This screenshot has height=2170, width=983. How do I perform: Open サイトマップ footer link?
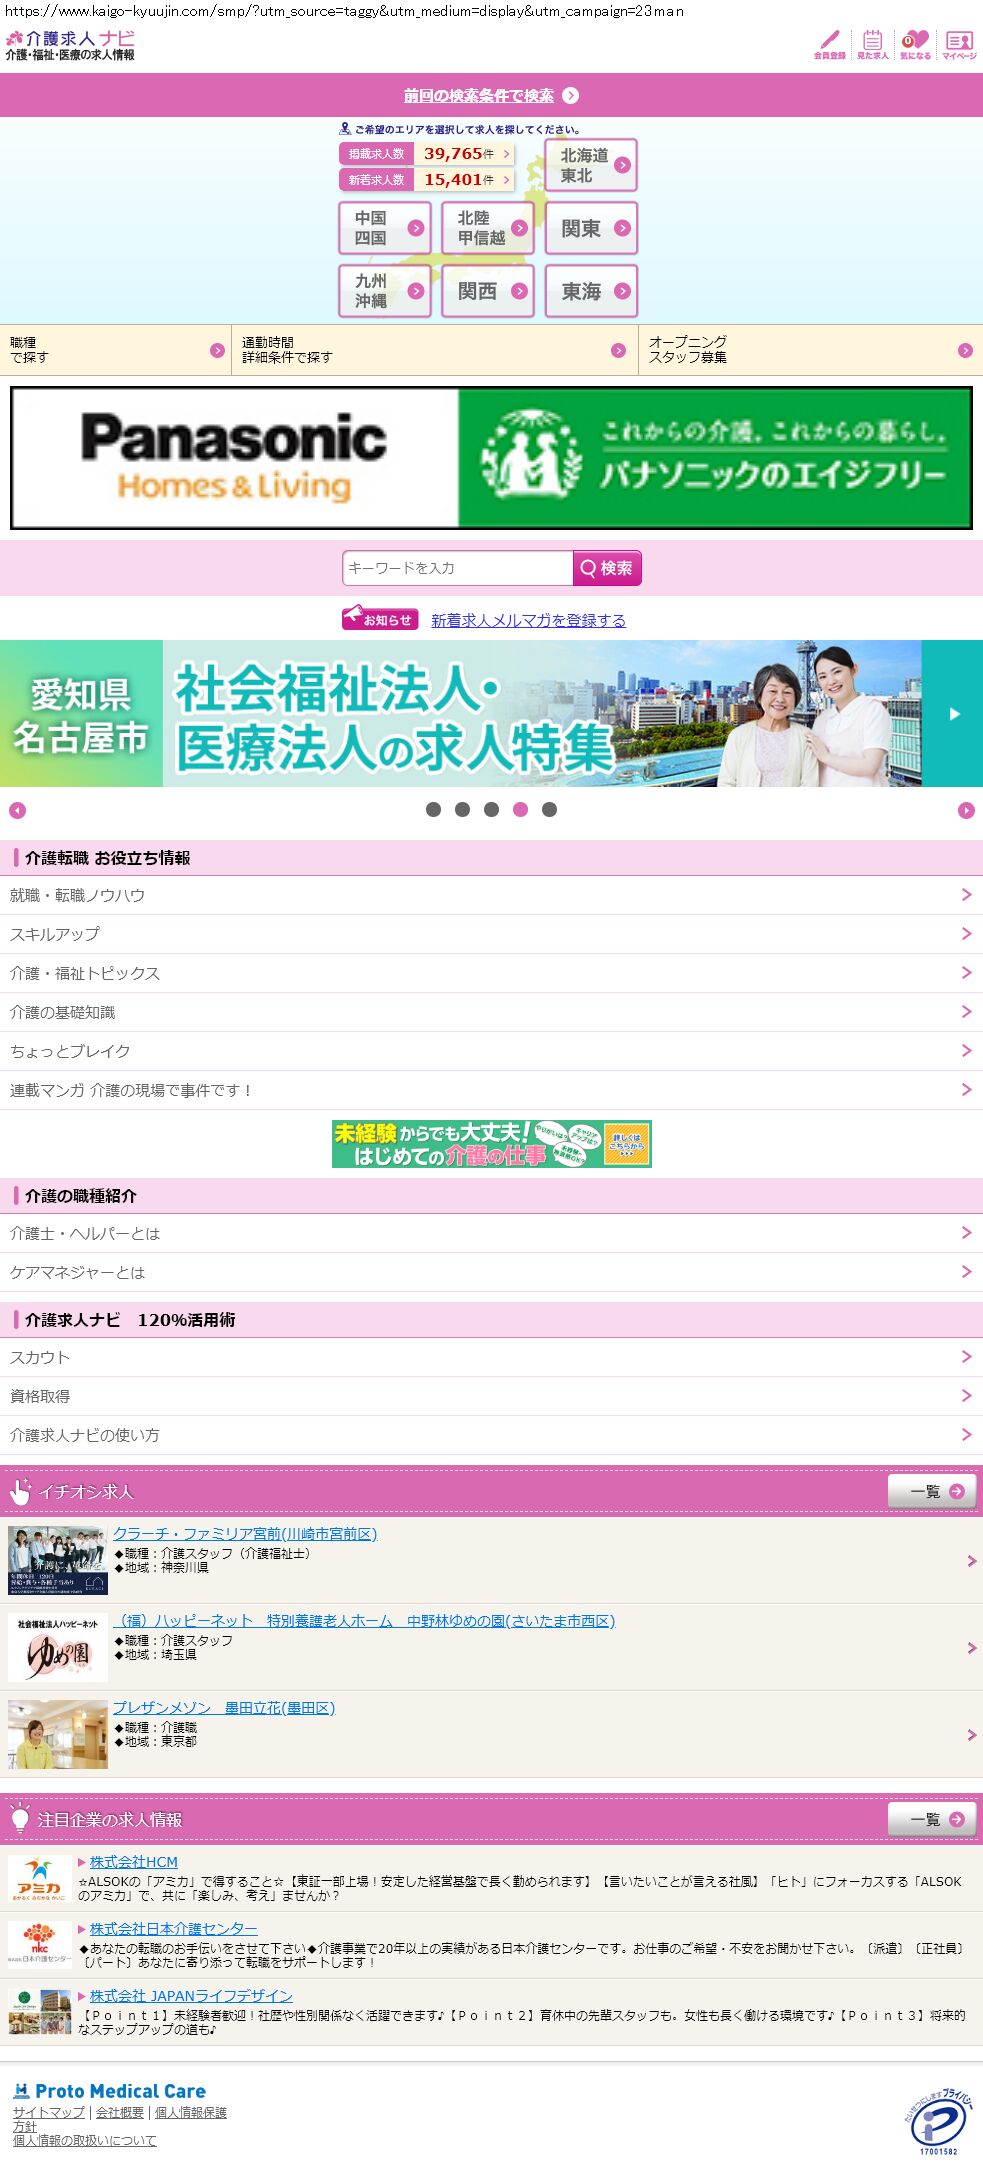[x=49, y=2112]
